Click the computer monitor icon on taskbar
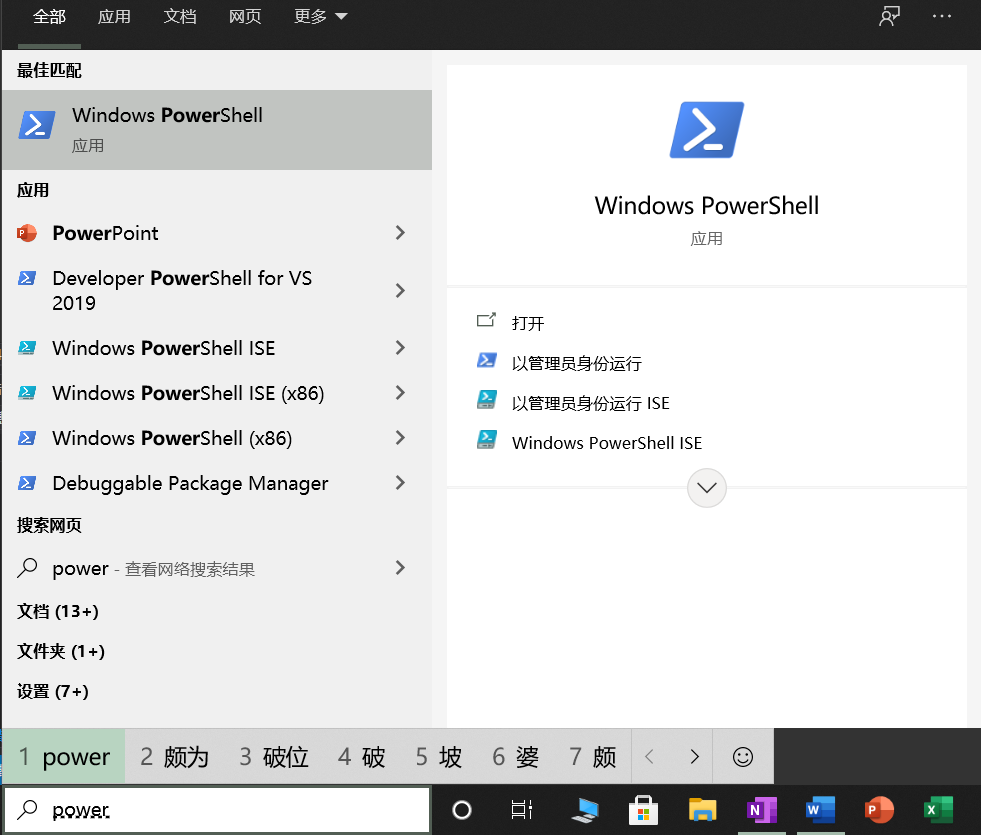This screenshot has width=981, height=835. click(585, 811)
